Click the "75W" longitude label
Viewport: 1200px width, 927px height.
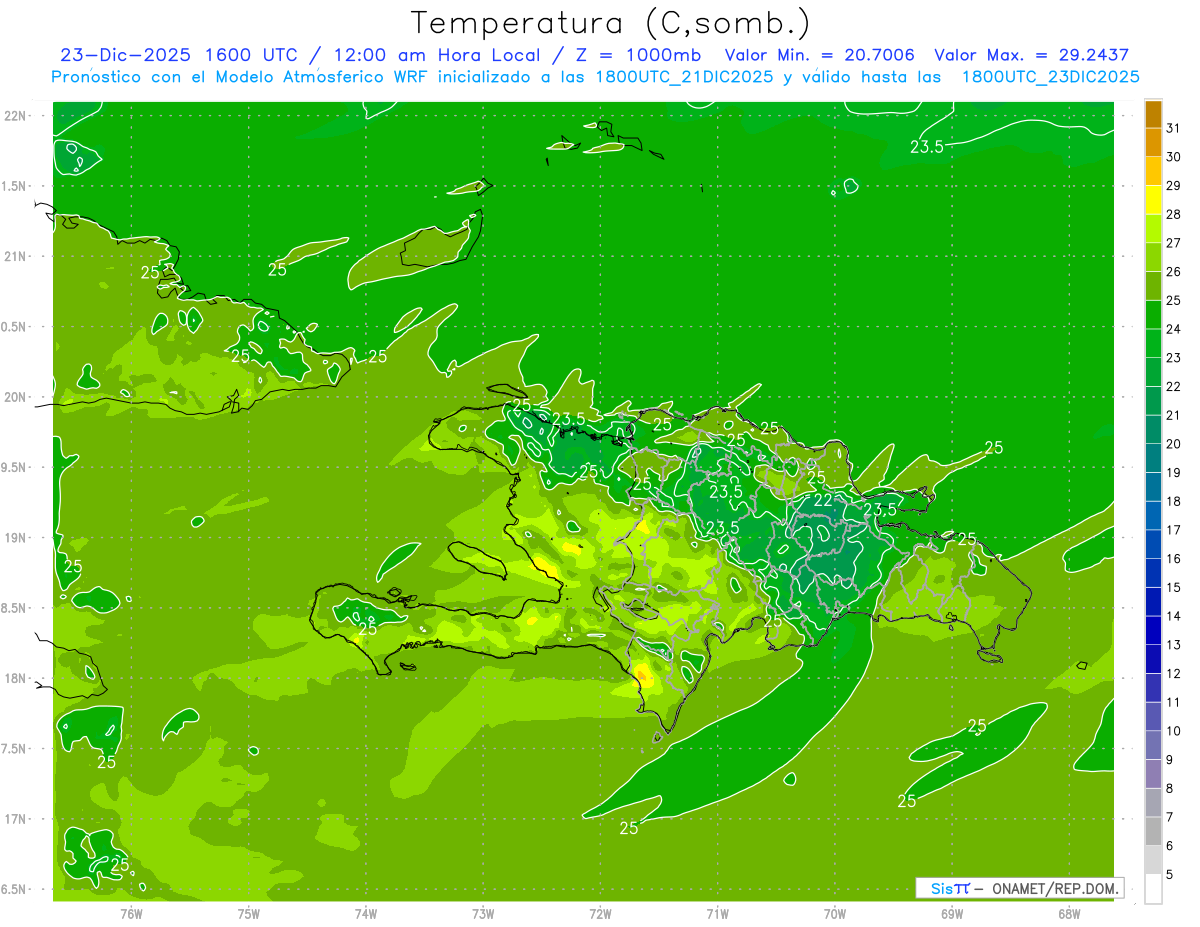point(249,913)
